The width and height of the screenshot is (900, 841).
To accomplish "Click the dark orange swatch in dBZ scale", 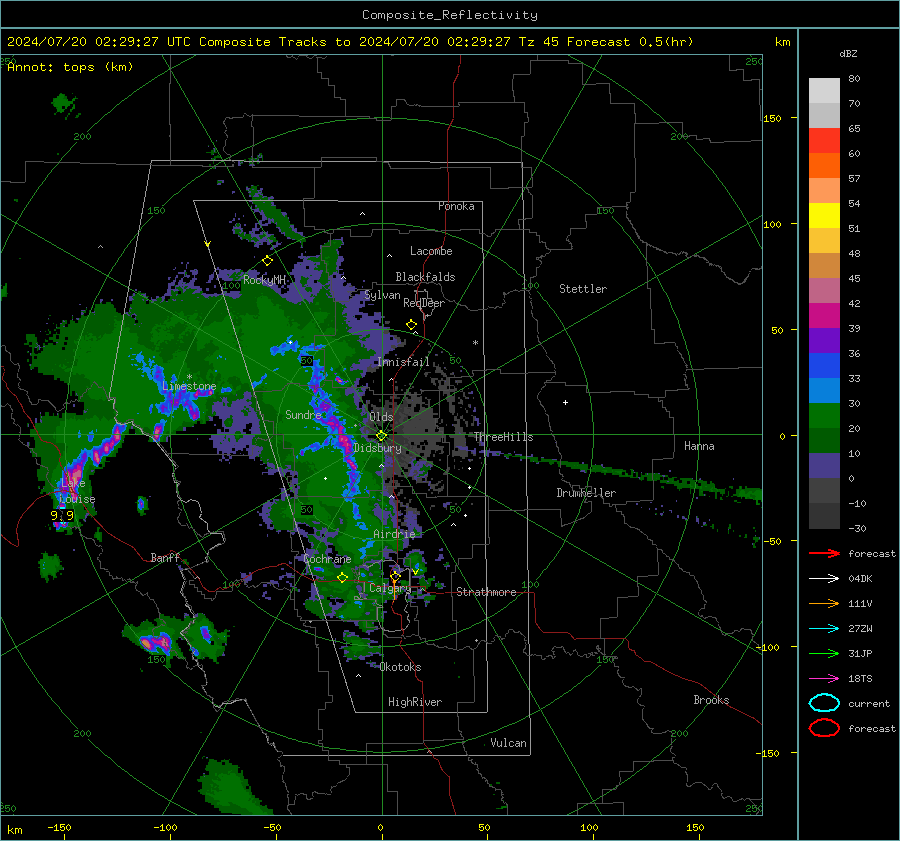I will 824,165.
